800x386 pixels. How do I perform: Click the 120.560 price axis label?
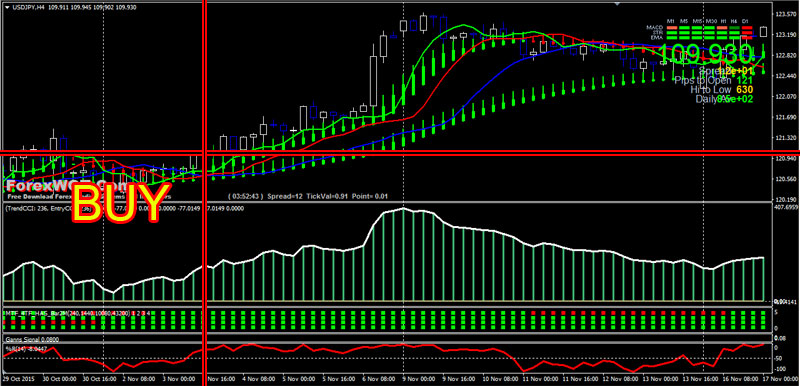(785, 179)
